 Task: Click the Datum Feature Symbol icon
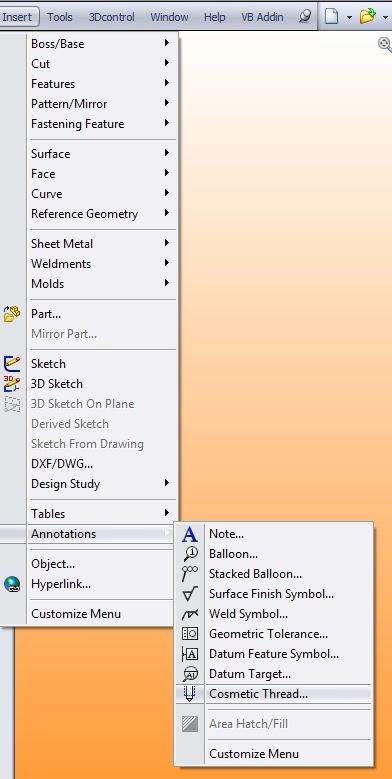[190, 654]
